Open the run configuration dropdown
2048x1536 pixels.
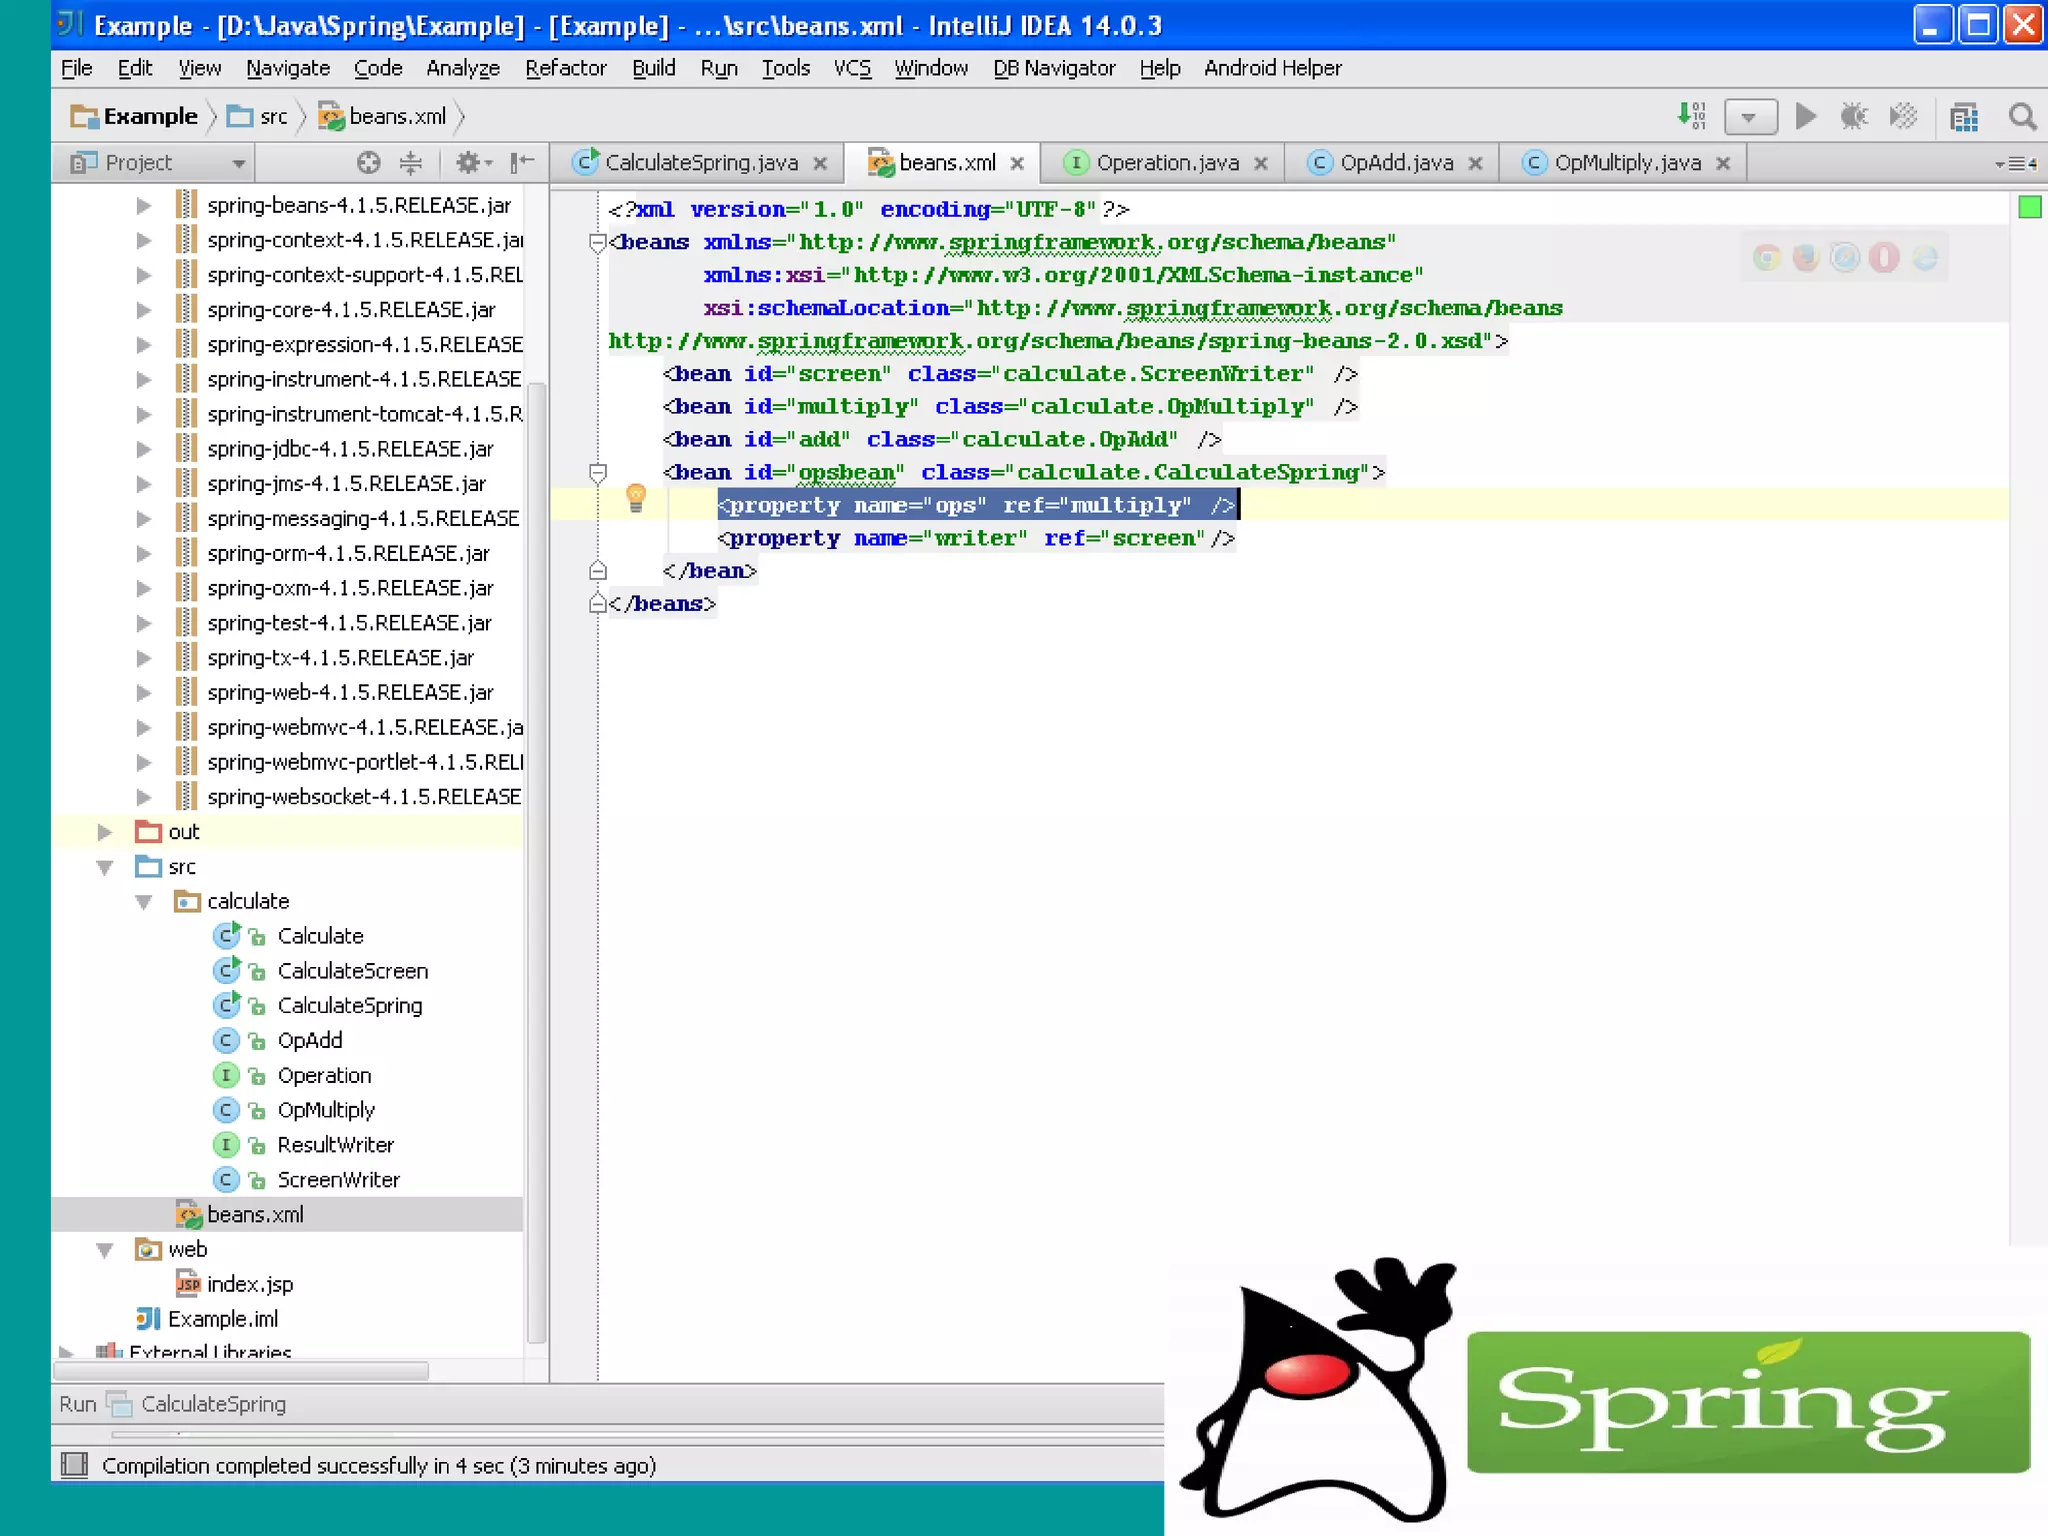(1749, 117)
